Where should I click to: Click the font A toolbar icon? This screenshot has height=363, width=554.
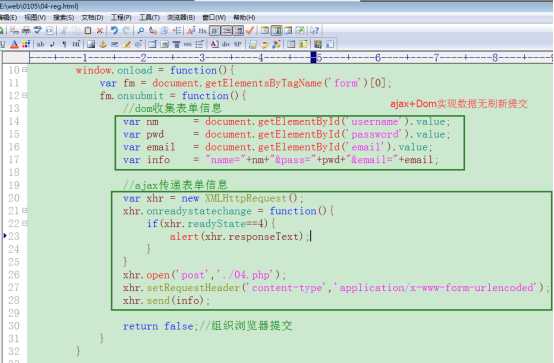[x=191, y=31]
